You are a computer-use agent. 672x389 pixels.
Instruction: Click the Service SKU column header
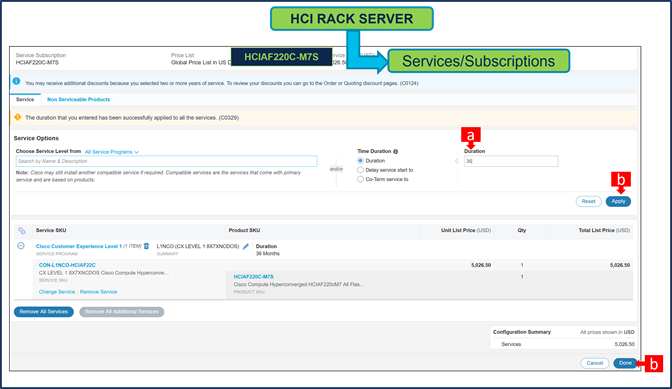[x=51, y=230]
